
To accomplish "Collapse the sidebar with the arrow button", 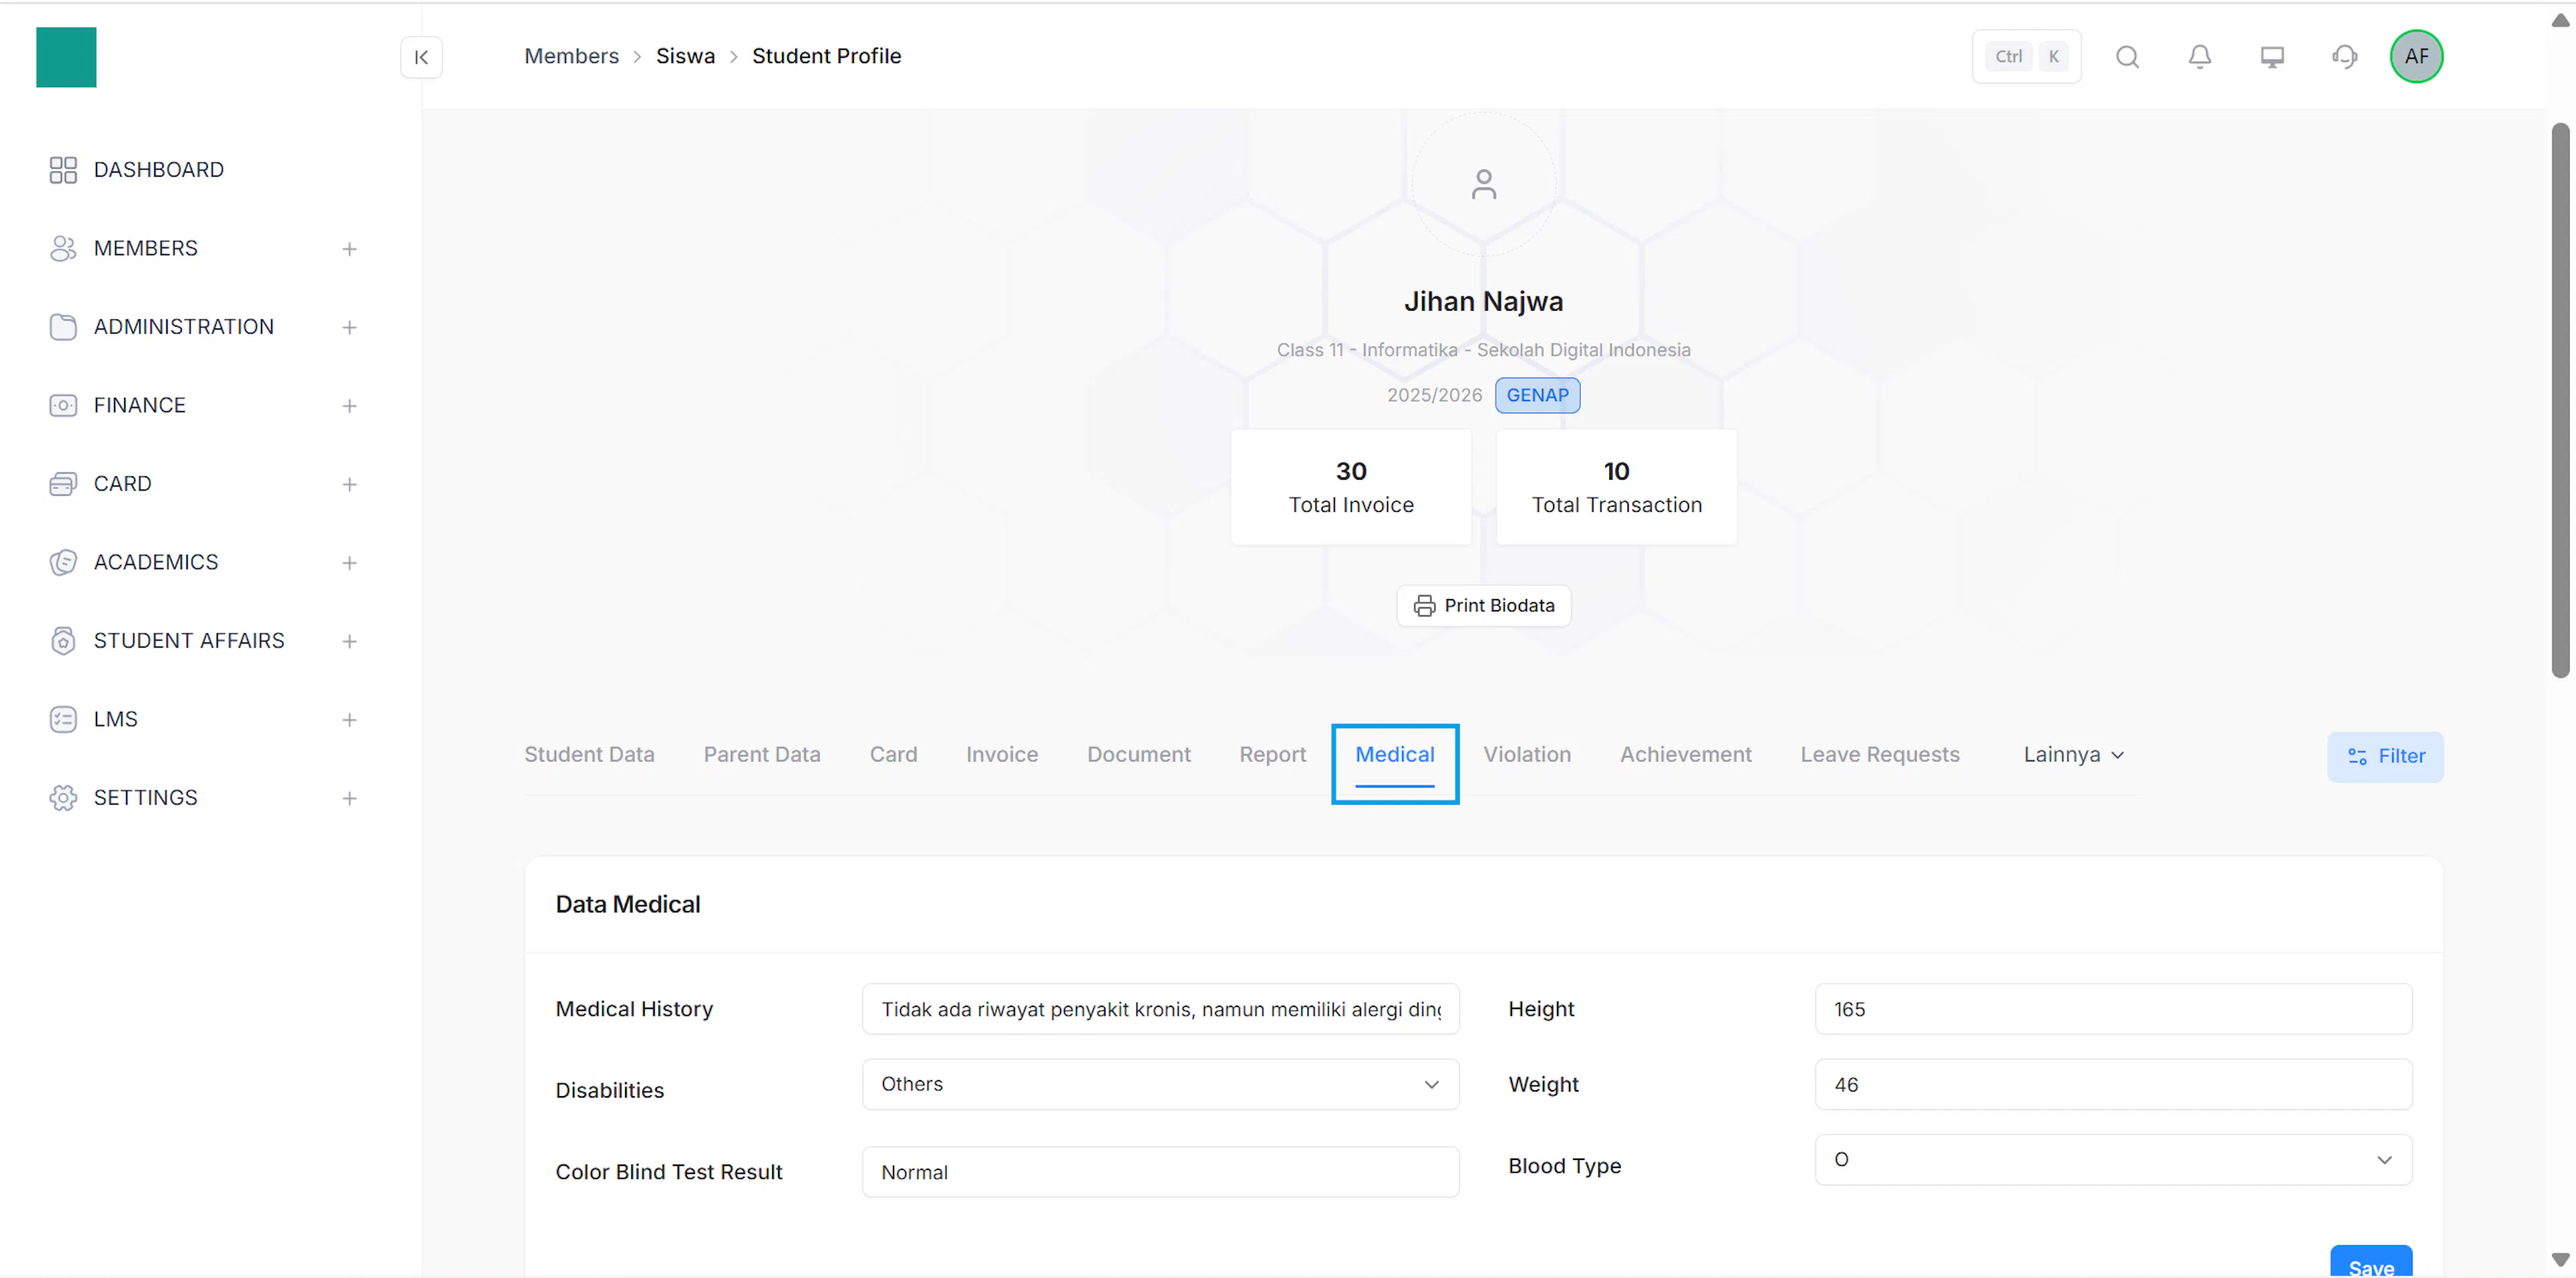I will 421,57.
